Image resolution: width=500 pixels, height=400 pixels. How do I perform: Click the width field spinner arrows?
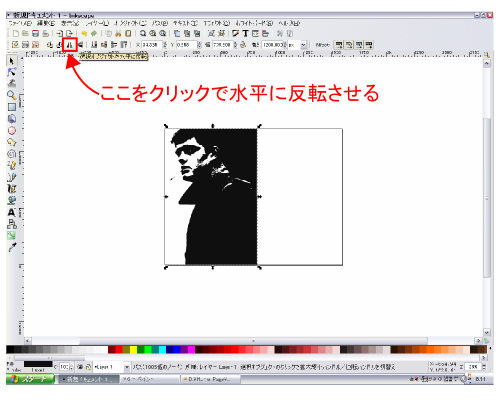pyautogui.click(x=236, y=45)
